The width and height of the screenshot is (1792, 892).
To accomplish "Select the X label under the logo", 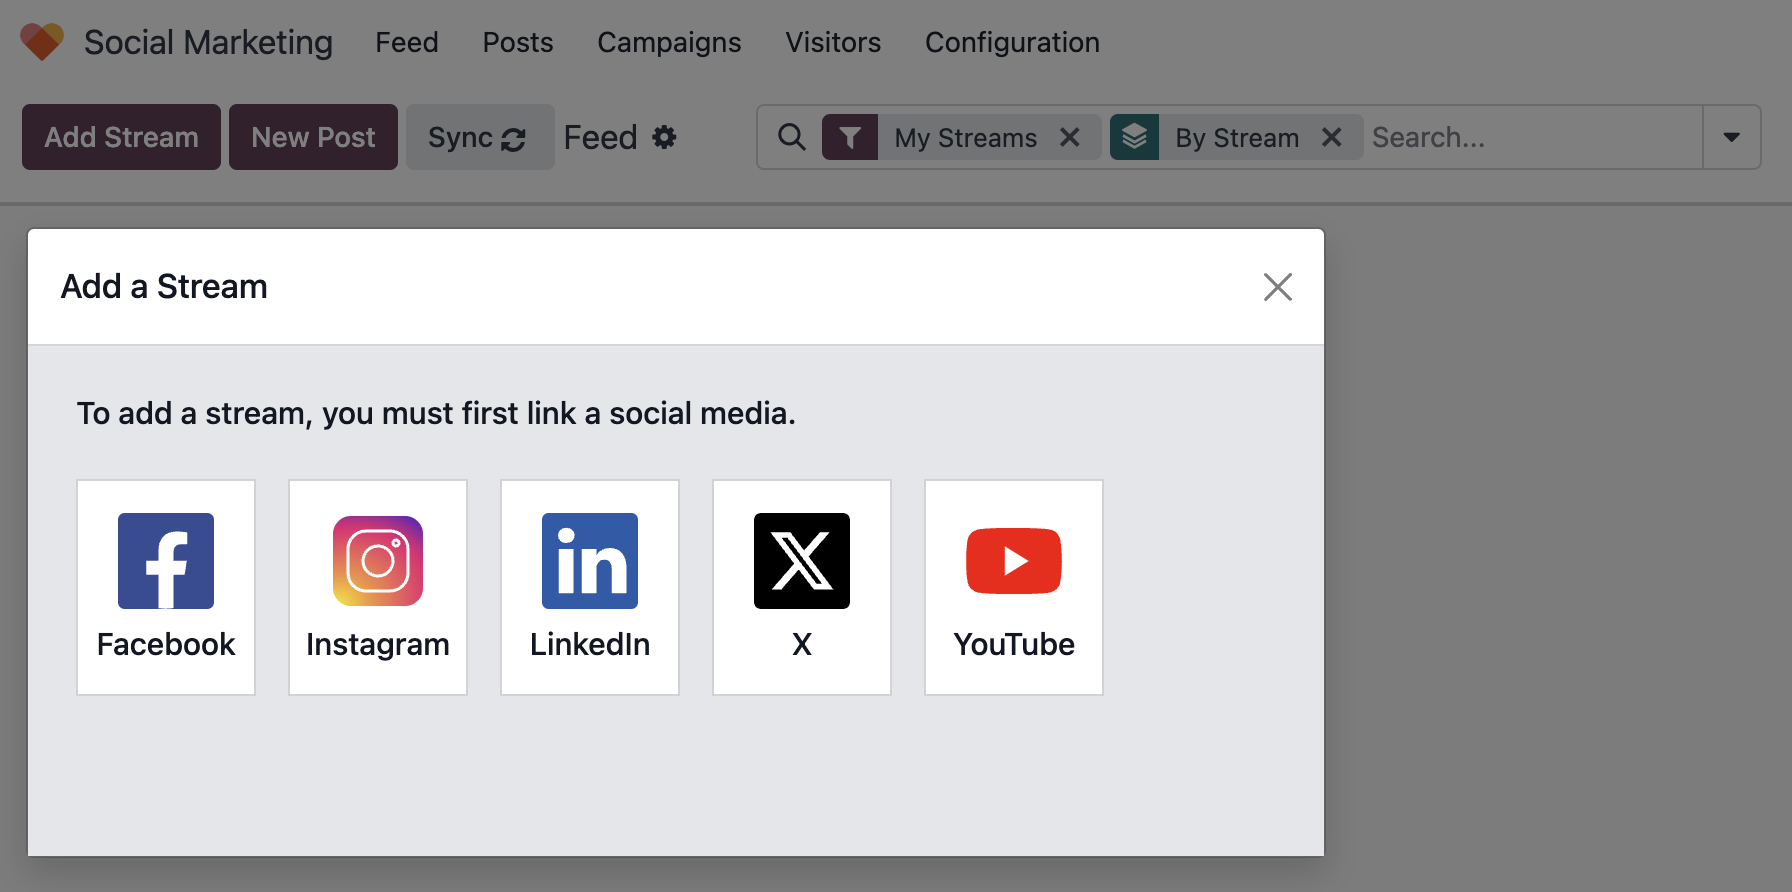I will point(802,644).
